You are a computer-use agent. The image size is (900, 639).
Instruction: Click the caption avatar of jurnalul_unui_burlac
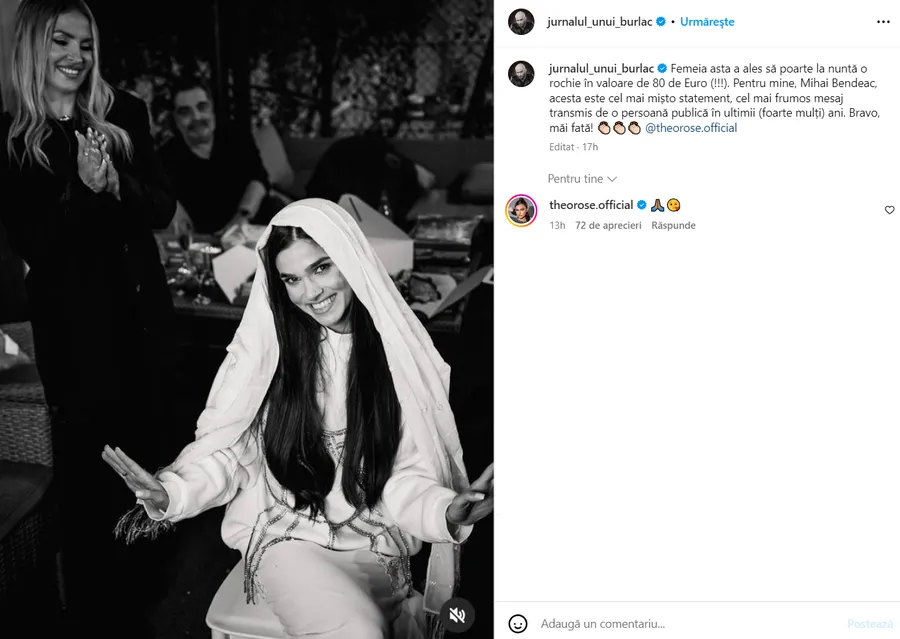coord(521,74)
